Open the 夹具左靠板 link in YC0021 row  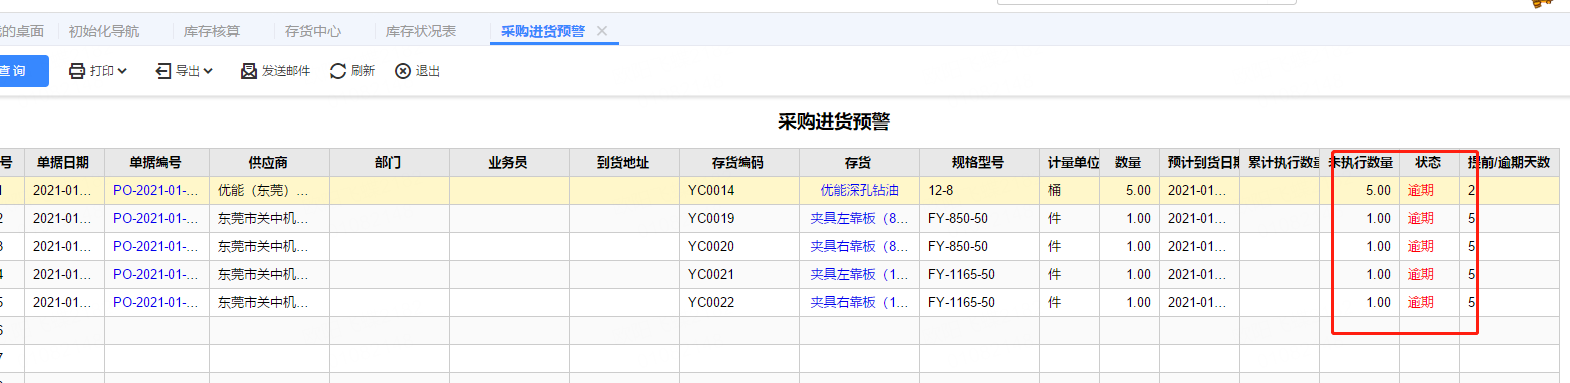859,274
